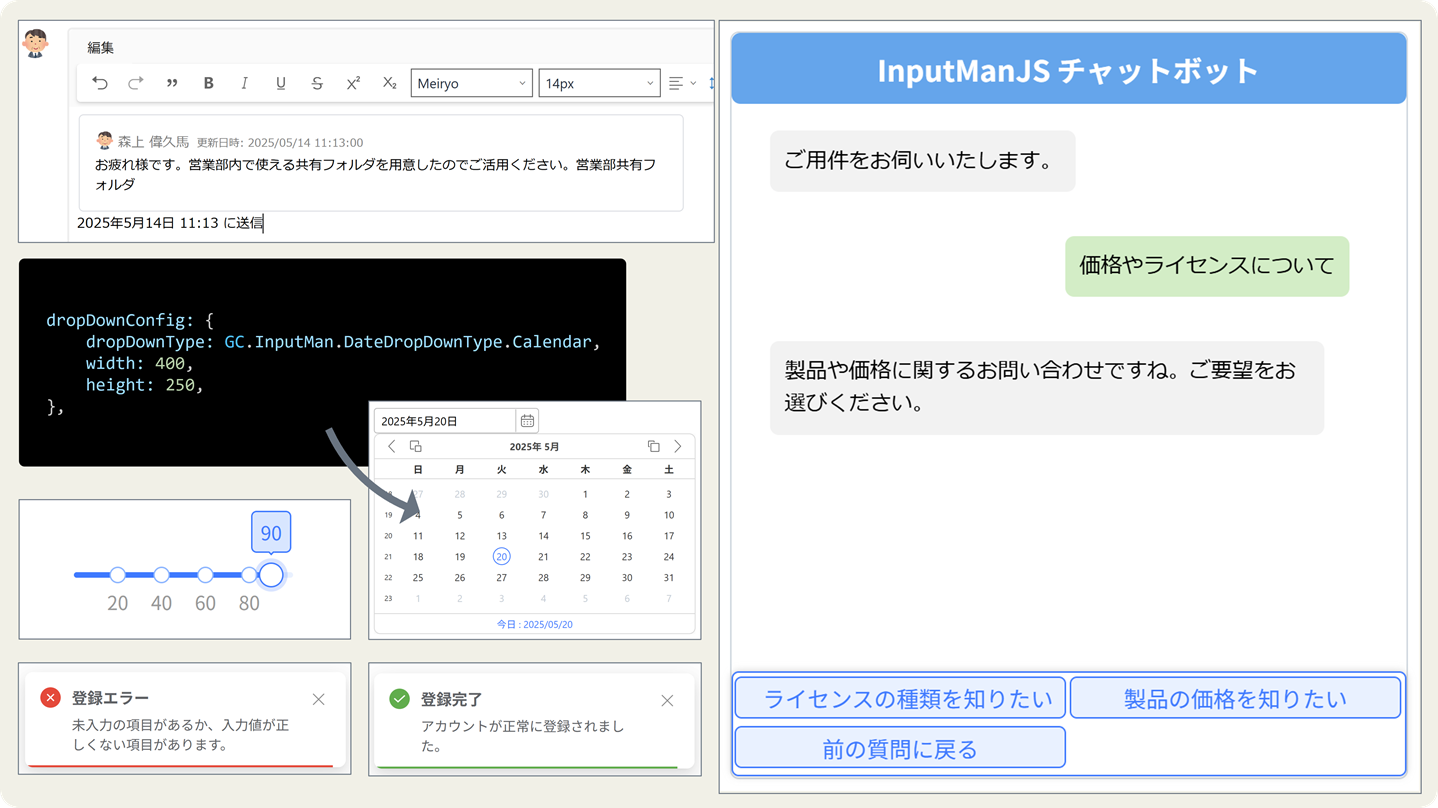Click the text line '2025年5月14日 11:13 に送信'
This screenshot has height=808, width=1438.
click(x=170, y=223)
